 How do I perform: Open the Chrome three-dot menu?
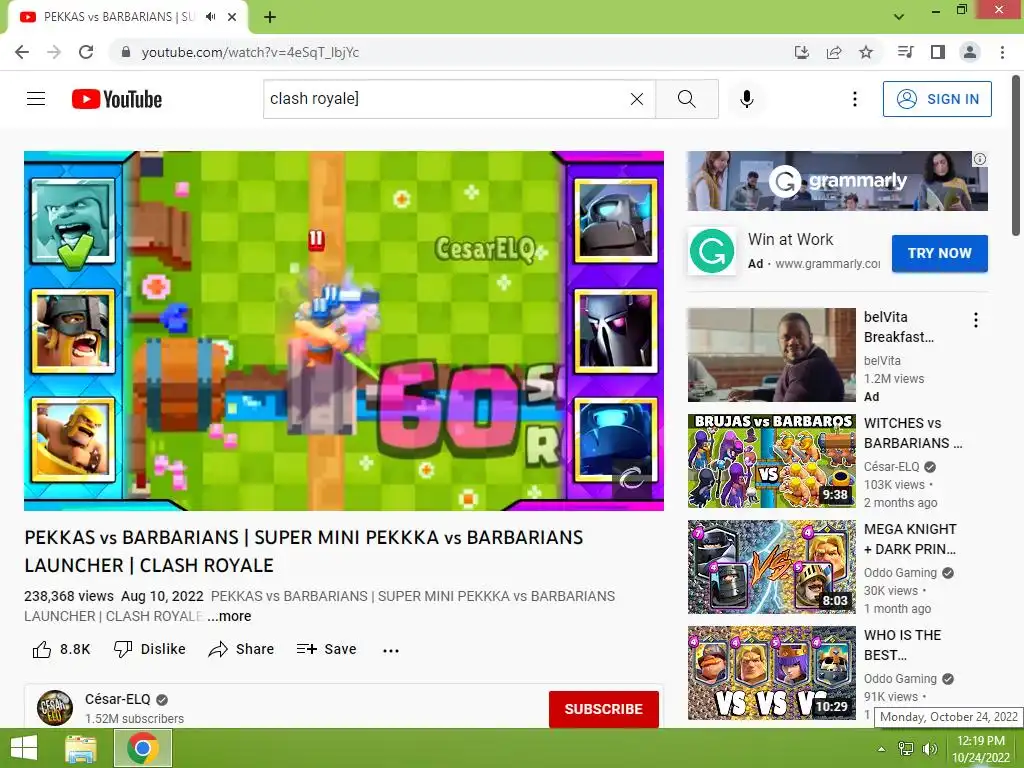(1002, 52)
